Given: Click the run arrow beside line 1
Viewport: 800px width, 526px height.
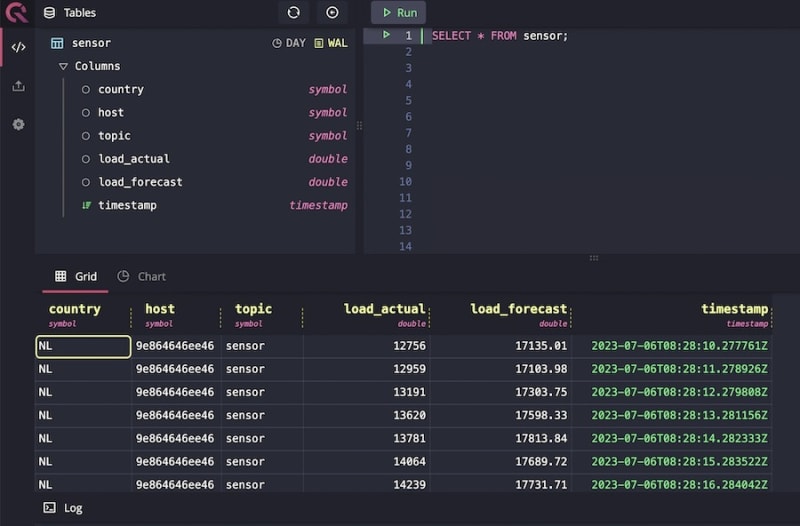Looking at the screenshot, I should coord(386,35).
